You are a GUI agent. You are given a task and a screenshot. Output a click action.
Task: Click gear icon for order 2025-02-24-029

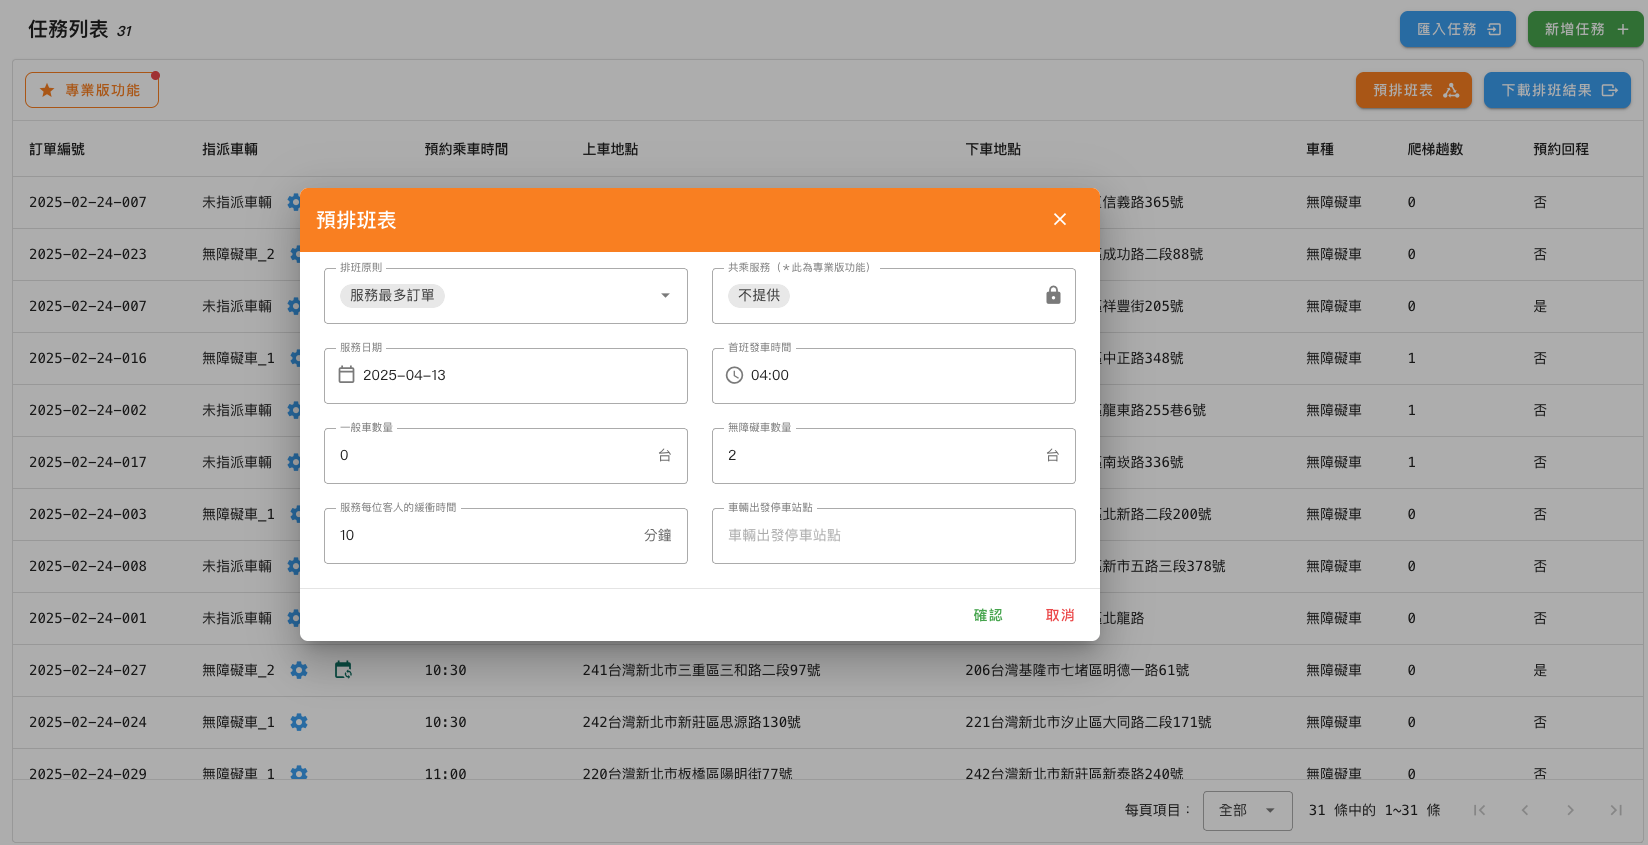pos(299,773)
